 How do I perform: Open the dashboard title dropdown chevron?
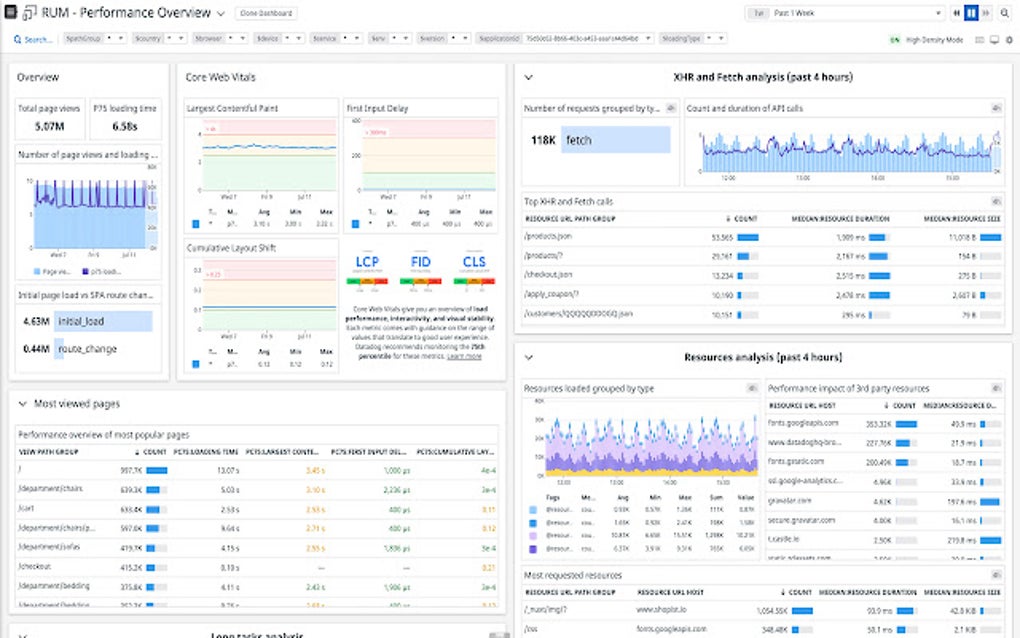tap(220, 14)
